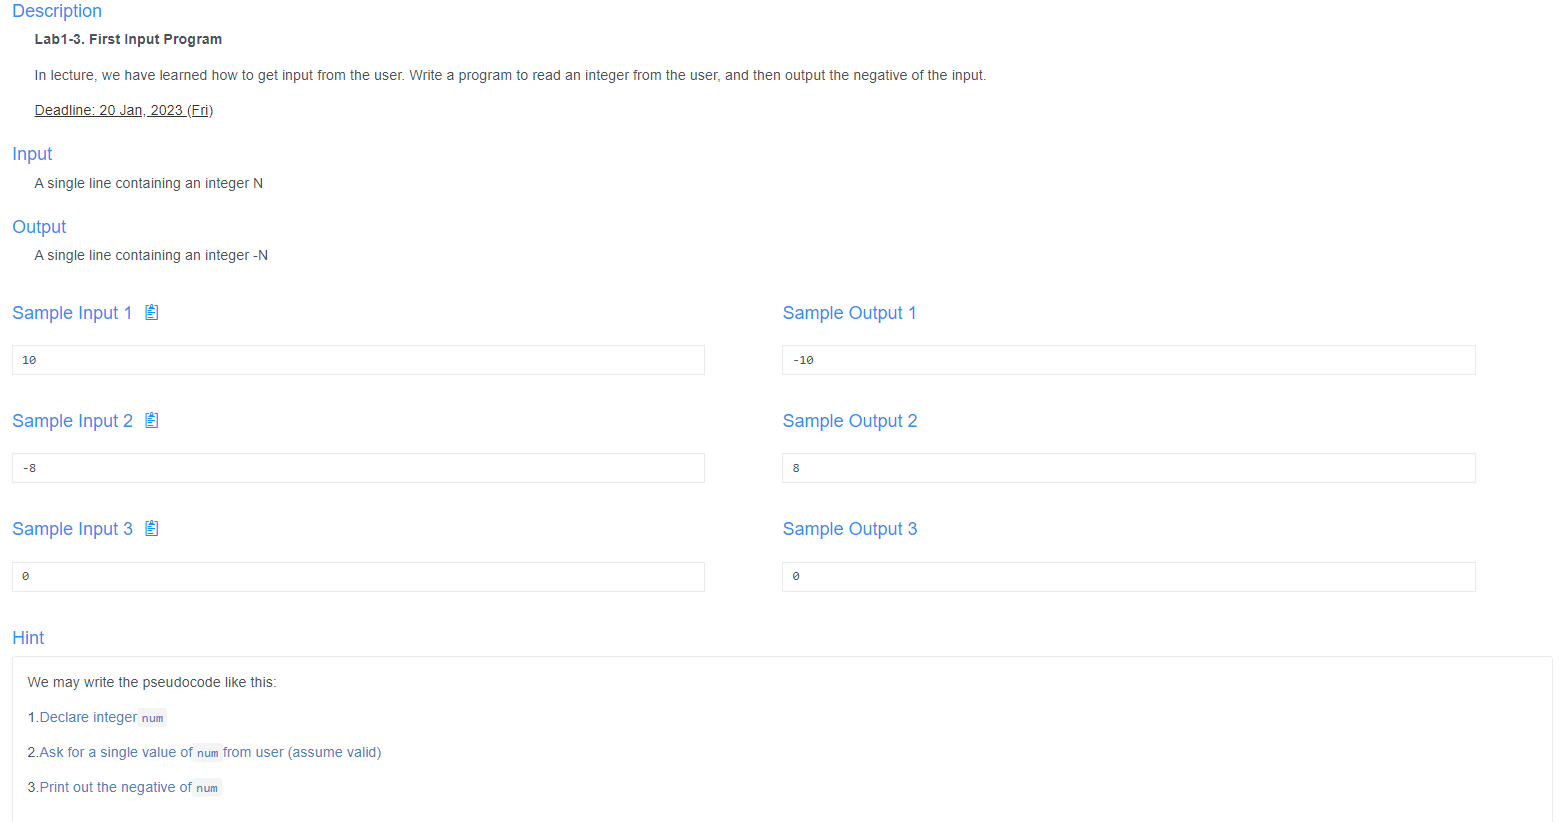Click inside the Sample Input 1 text box
This screenshot has height=822, width=1559.
pyautogui.click(x=357, y=359)
